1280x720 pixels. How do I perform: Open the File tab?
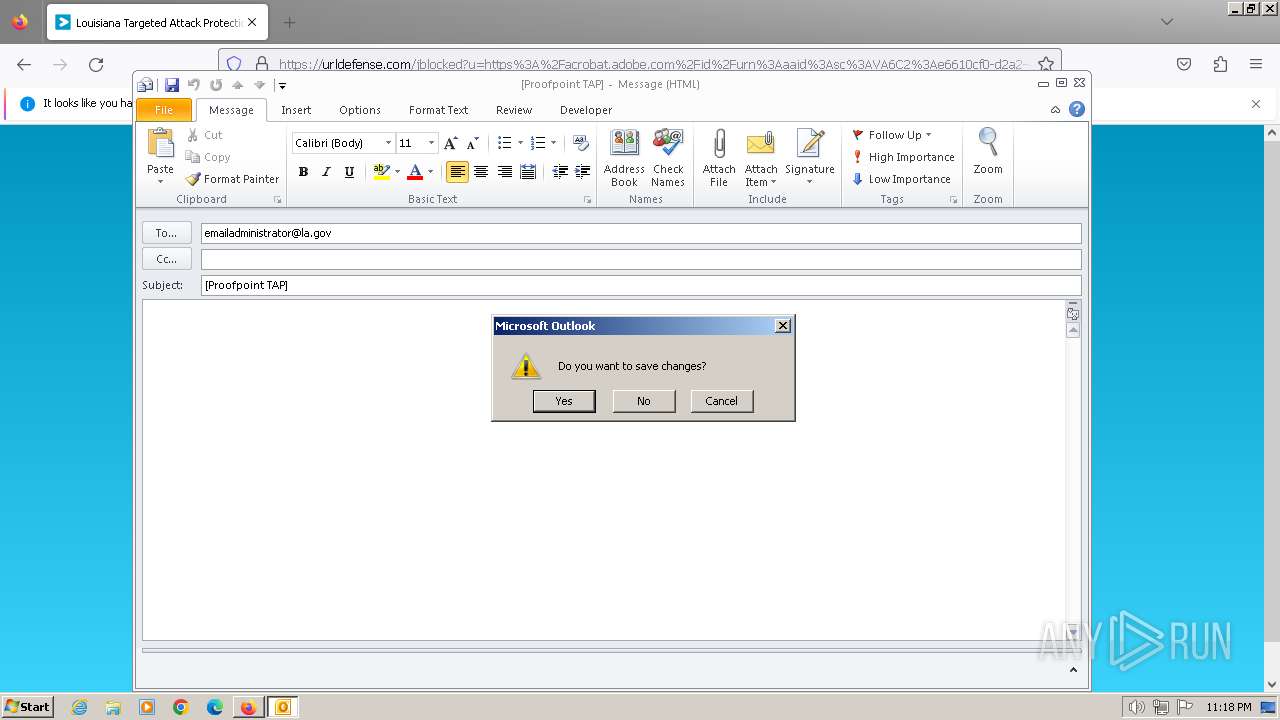coord(164,110)
